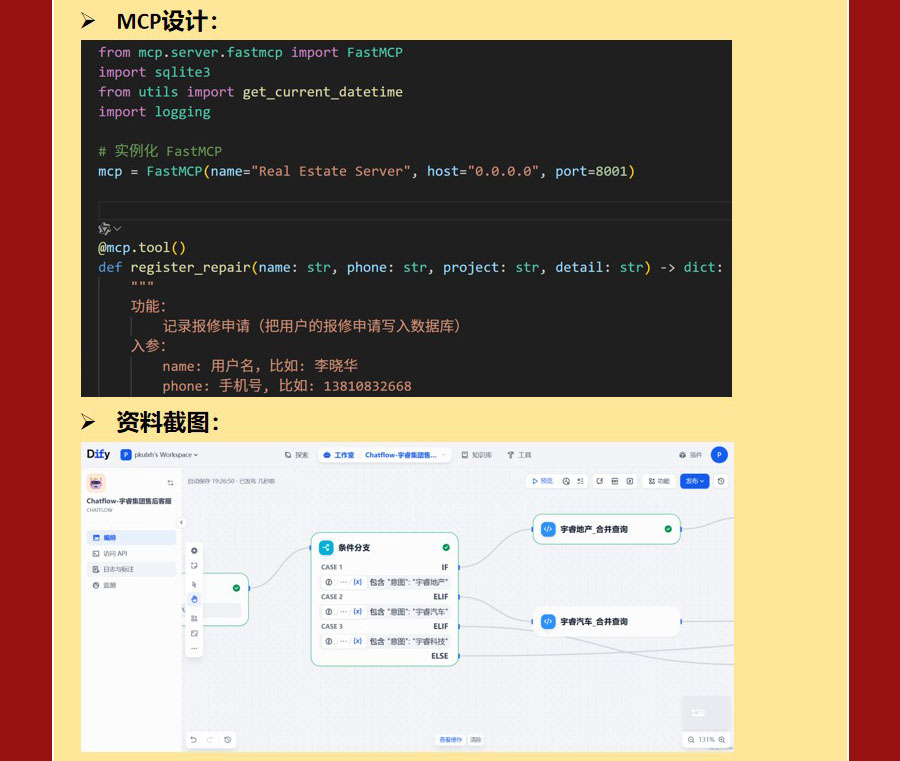Click the 条件分支 node icon

click(x=326, y=547)
